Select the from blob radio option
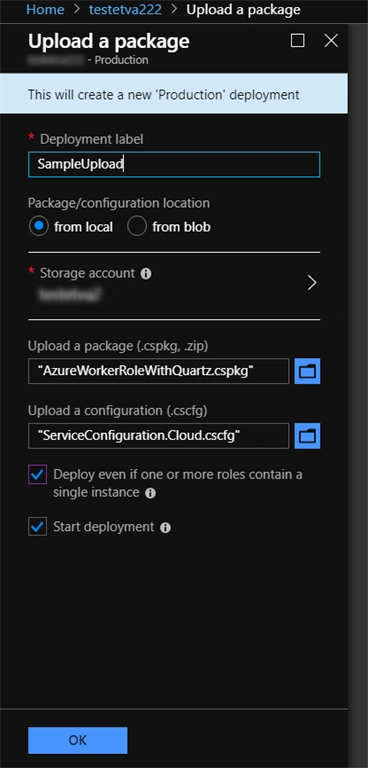 [137, 227]
